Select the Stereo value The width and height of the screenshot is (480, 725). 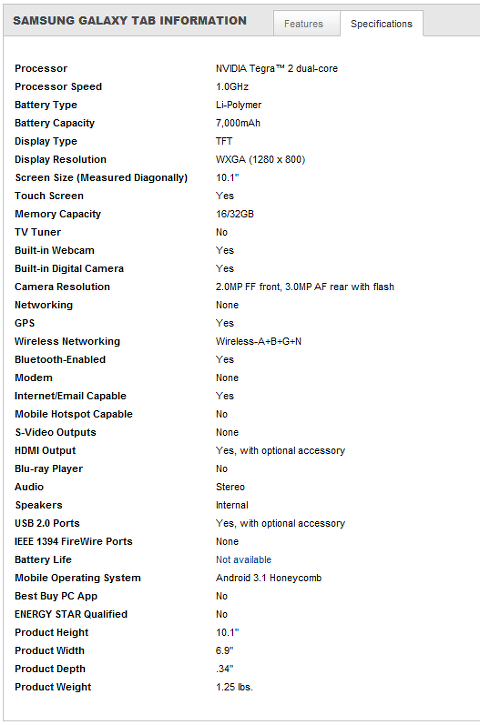[x=230, y=487]
